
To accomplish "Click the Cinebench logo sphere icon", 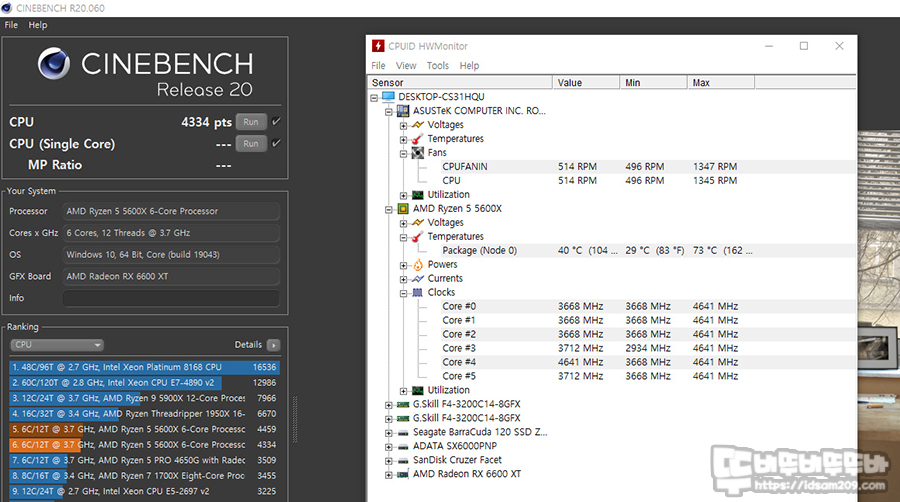I will point(54,63).
